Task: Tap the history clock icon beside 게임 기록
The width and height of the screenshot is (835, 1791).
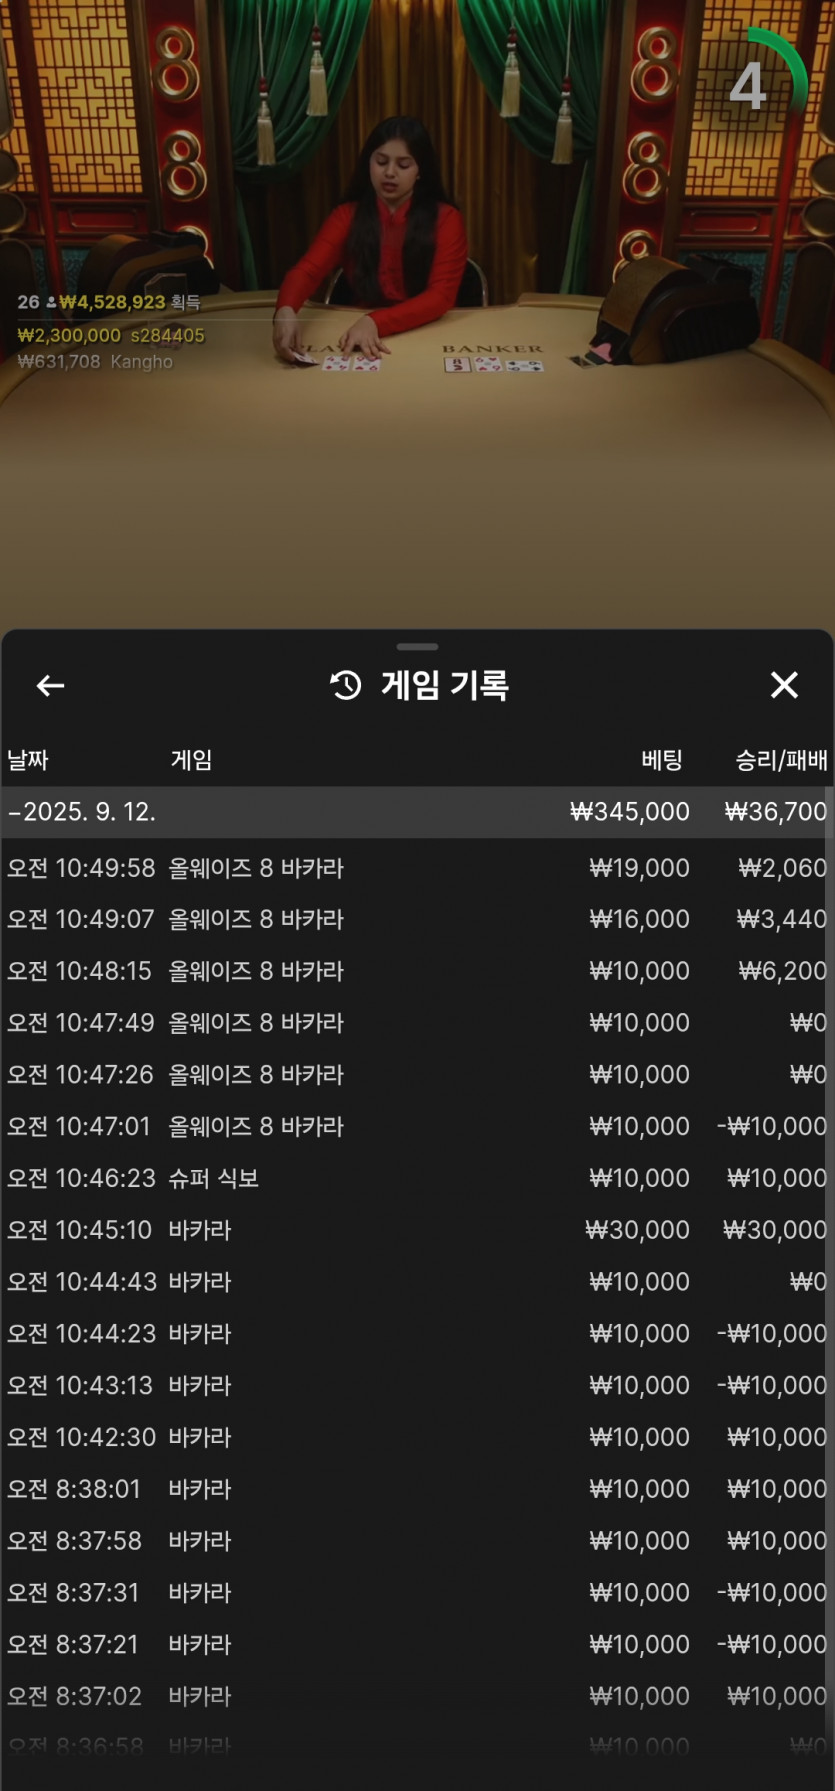Action: (x=346, y=685)
